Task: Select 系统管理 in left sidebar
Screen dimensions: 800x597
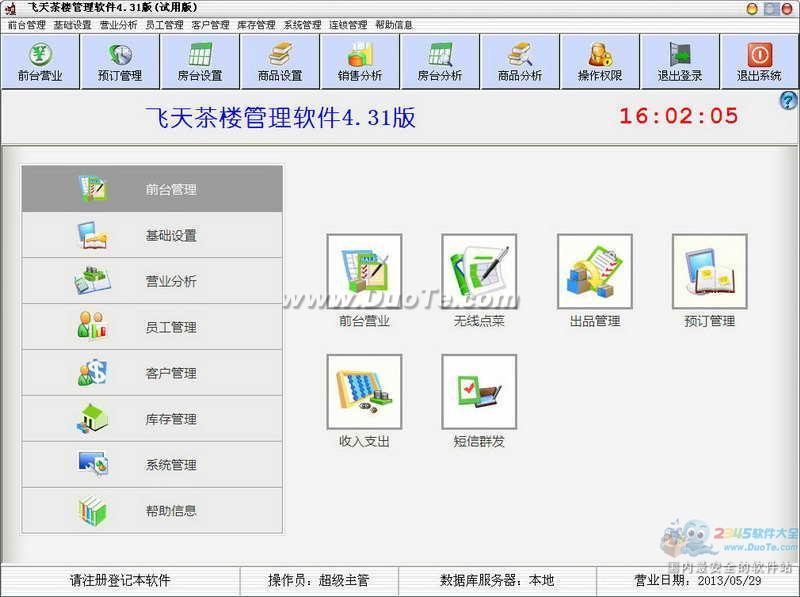Action: point(152,465)
